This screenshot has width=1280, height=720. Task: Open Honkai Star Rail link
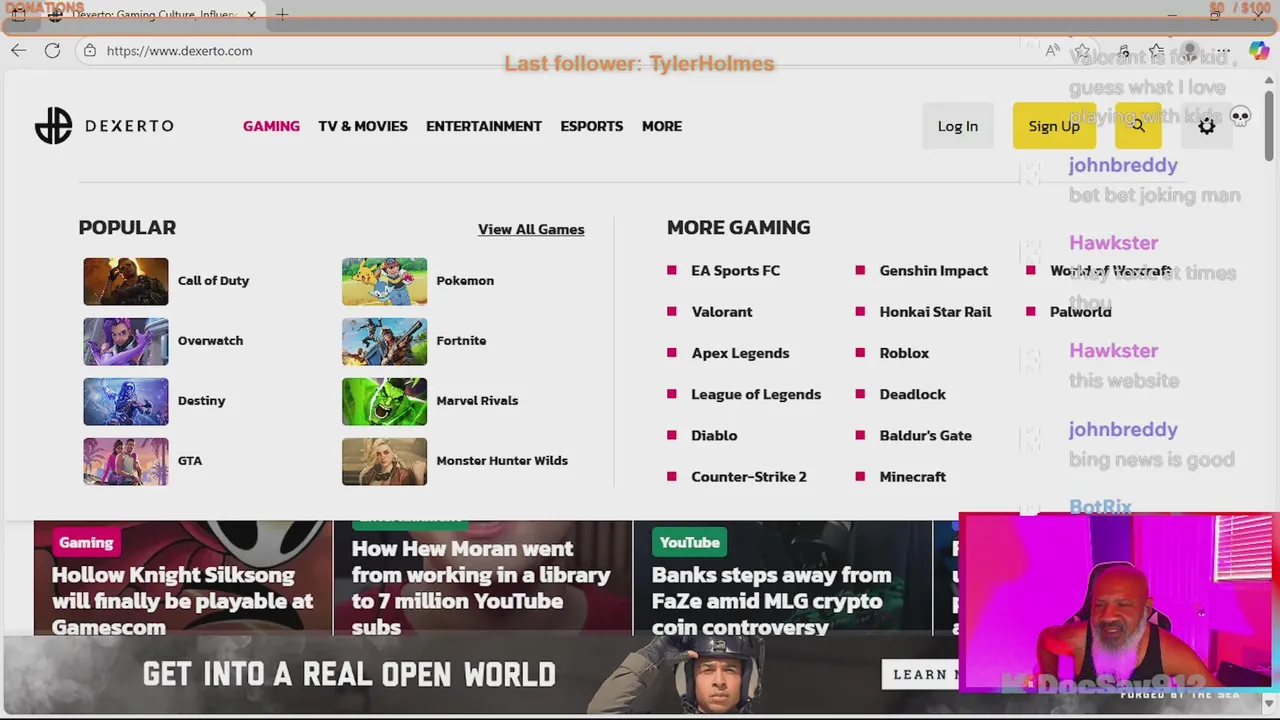coord(935,311)
